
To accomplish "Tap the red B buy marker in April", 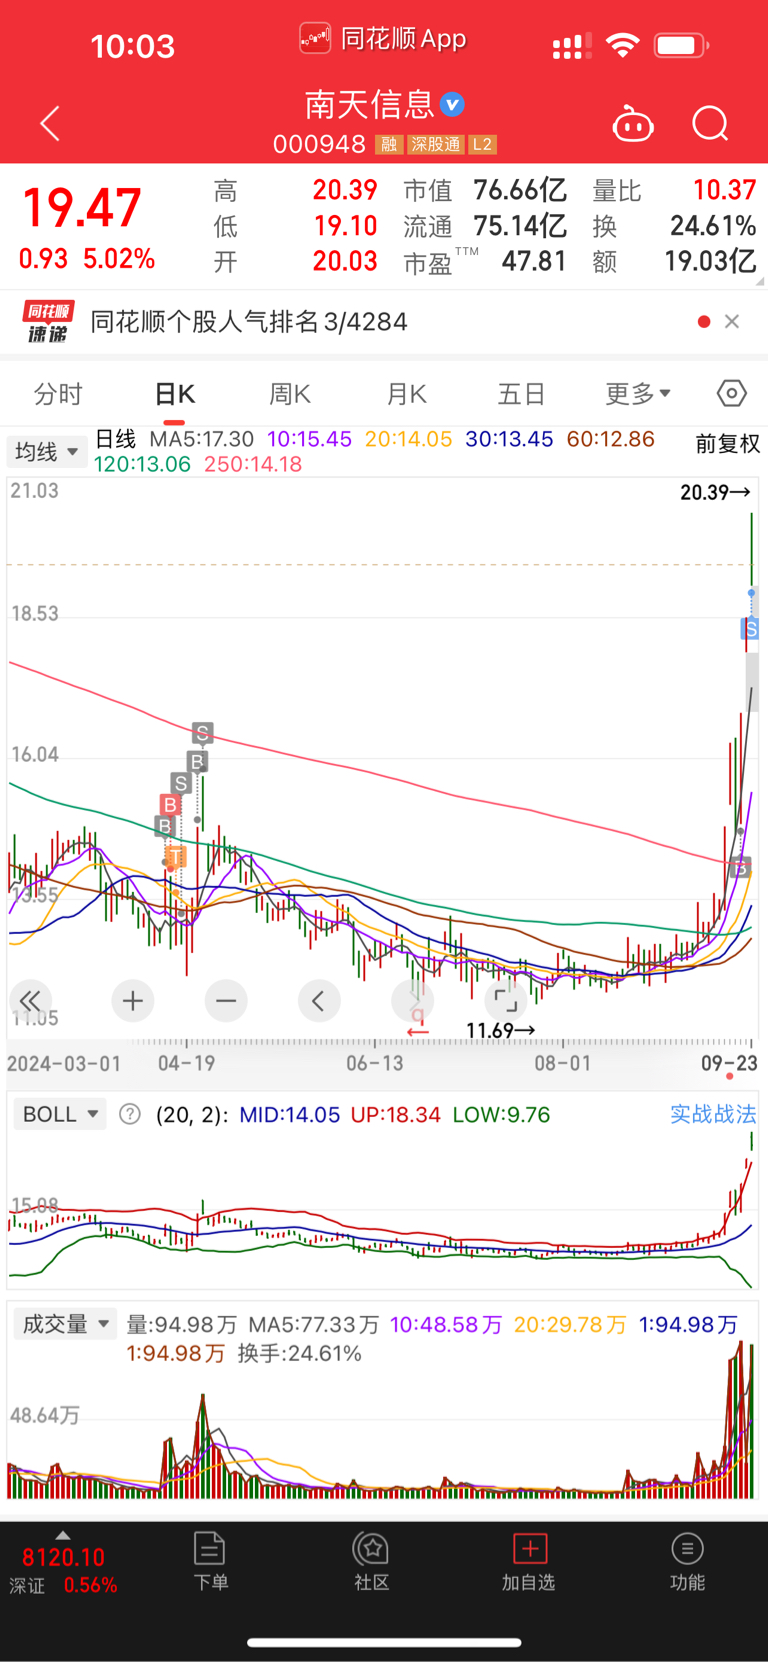I will pos(170,805).
